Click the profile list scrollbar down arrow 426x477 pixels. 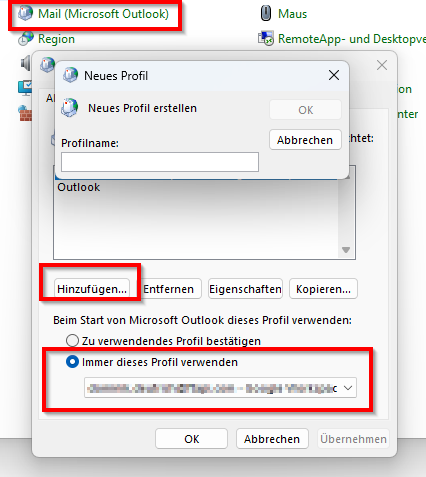346,250
